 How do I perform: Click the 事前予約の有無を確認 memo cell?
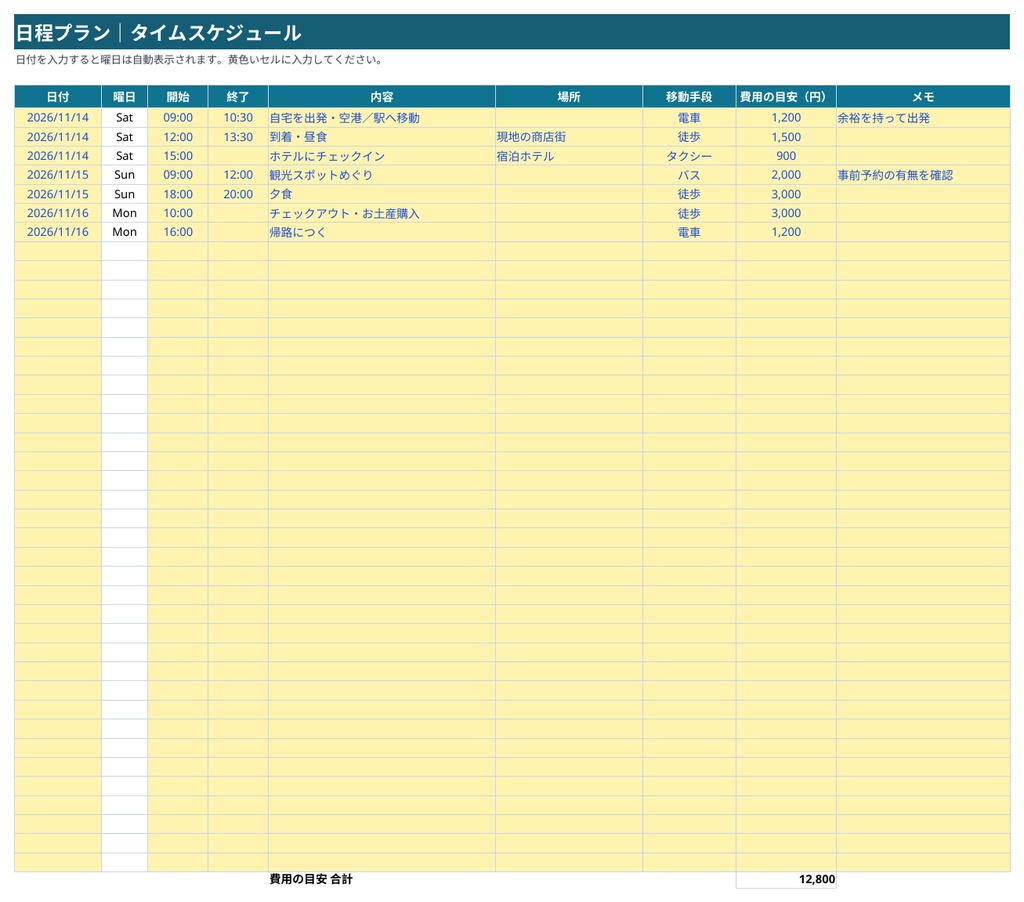click(x=923, y=175)
